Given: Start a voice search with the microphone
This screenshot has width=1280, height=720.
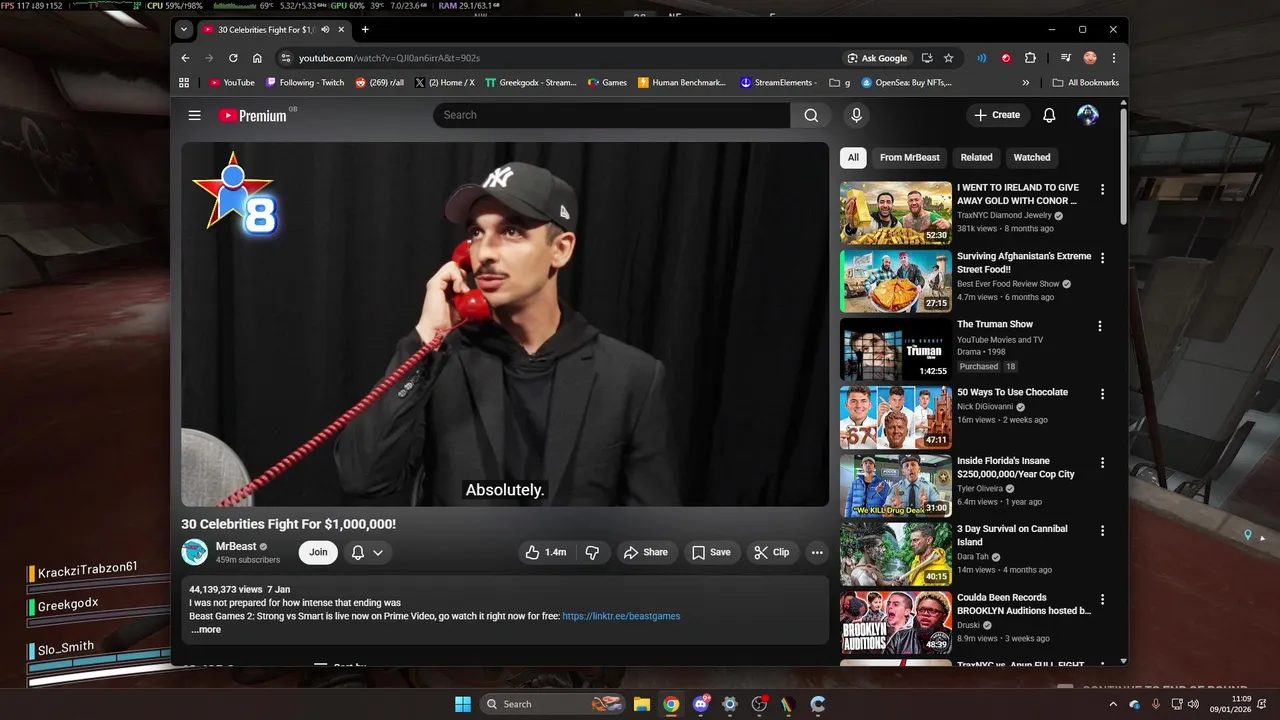Looking at the screenshot, I should pyautogui.click(x=856, y=115).
